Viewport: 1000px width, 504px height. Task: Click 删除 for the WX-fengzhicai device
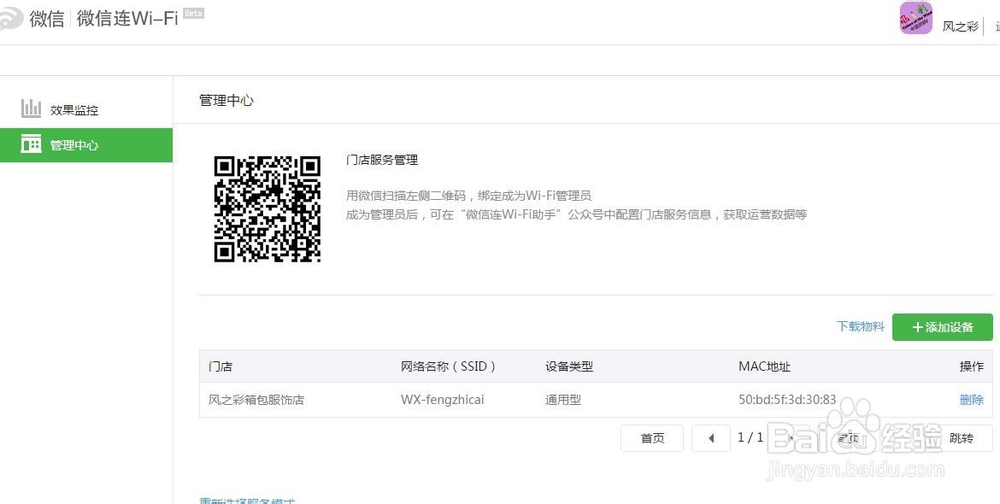click(971, 400)
